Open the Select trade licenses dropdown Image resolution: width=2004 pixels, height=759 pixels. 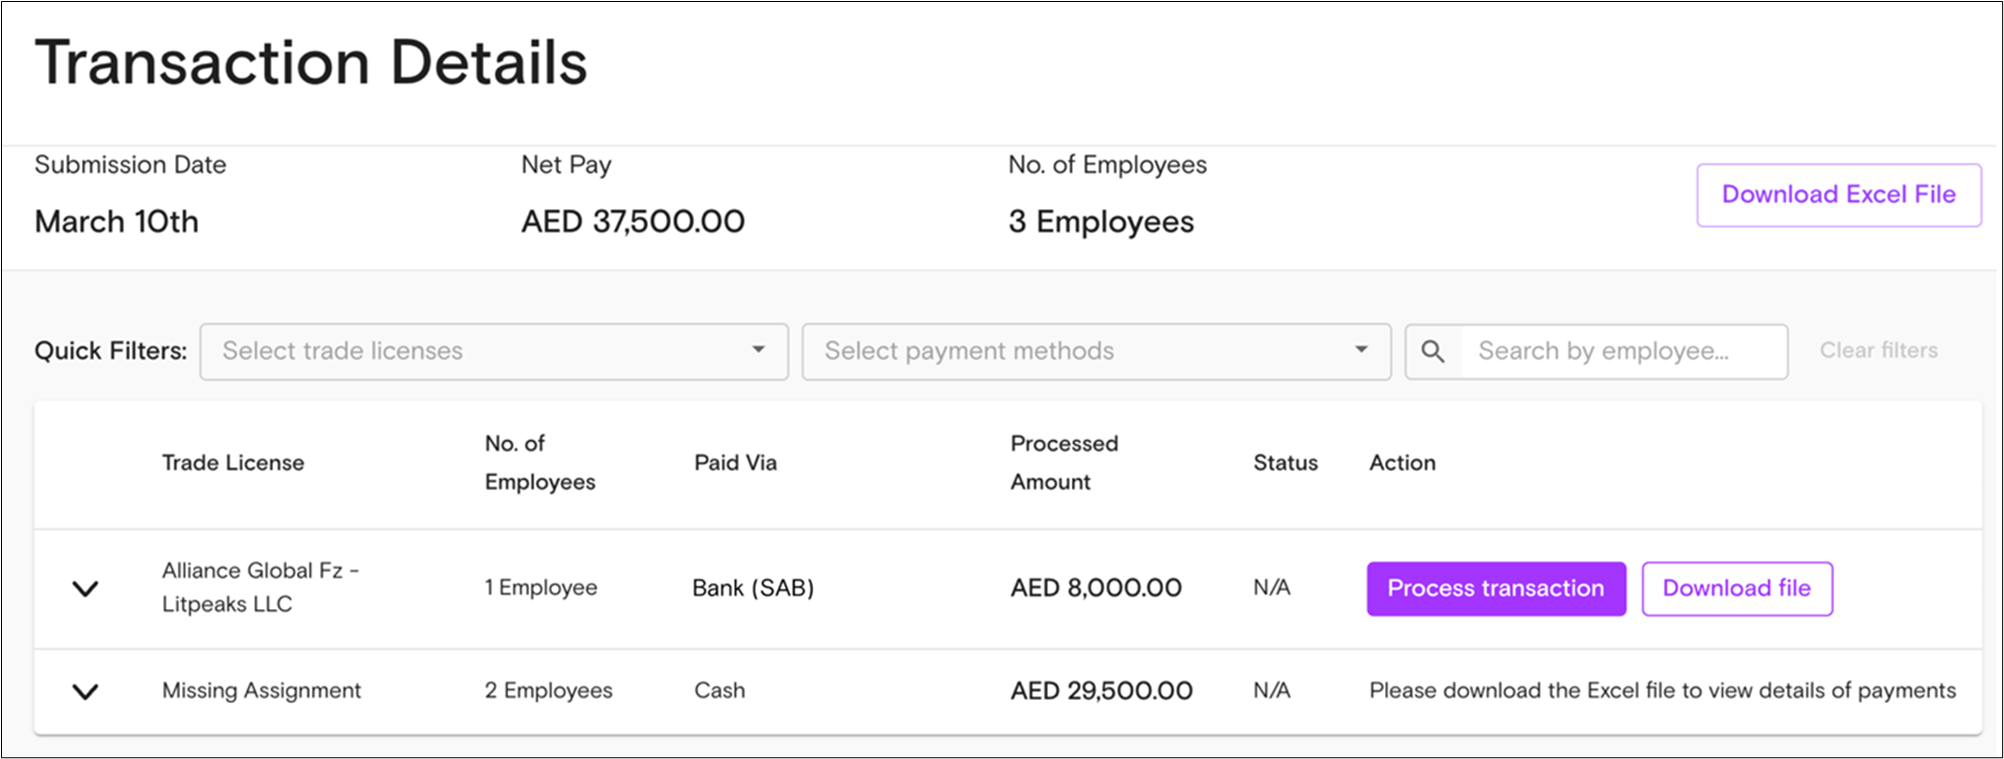(x=494, y=351)
